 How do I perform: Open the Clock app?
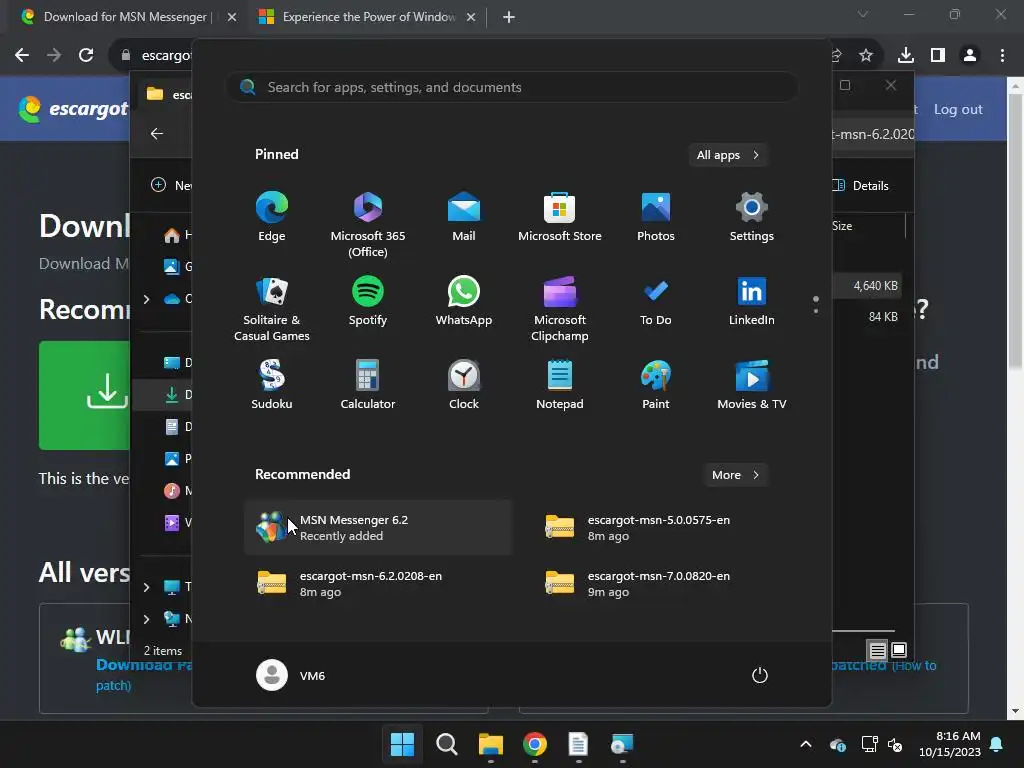point(464,385)
